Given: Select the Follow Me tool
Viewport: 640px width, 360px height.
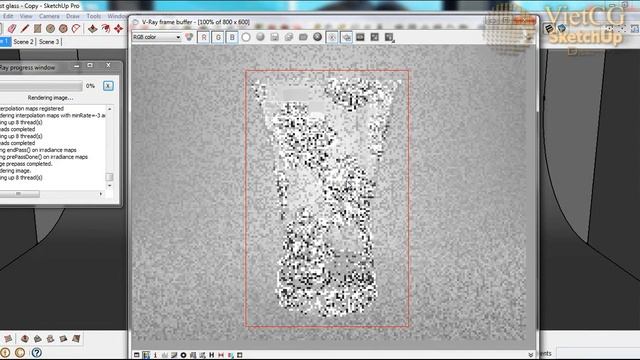Looking at the screenshot, I should pyautogui.click(x=106, y=29).
